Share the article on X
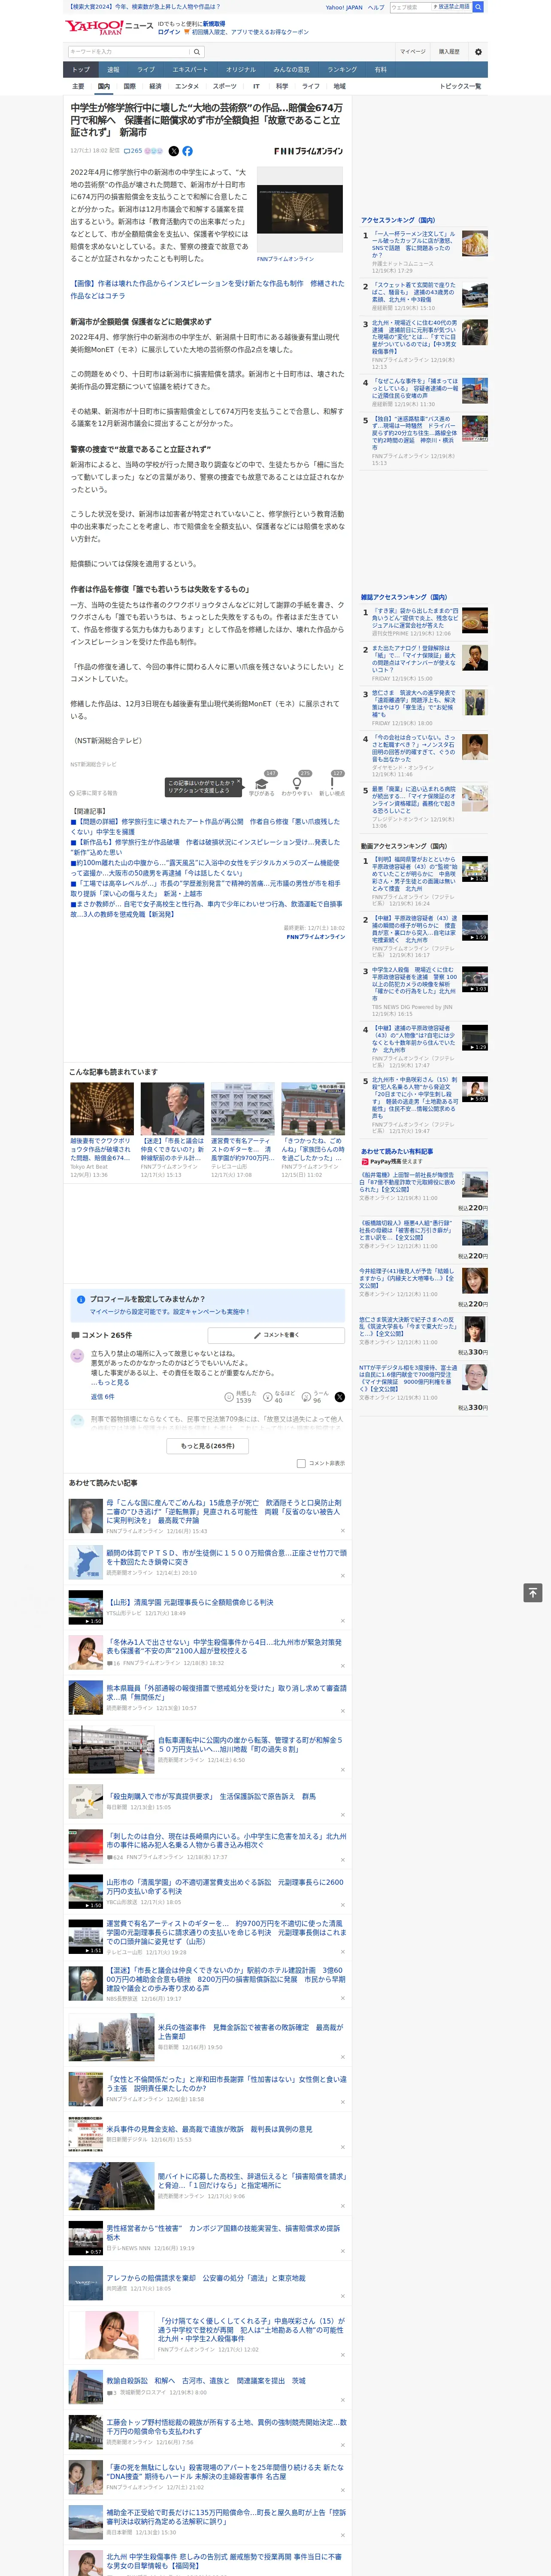 (174, 151)
